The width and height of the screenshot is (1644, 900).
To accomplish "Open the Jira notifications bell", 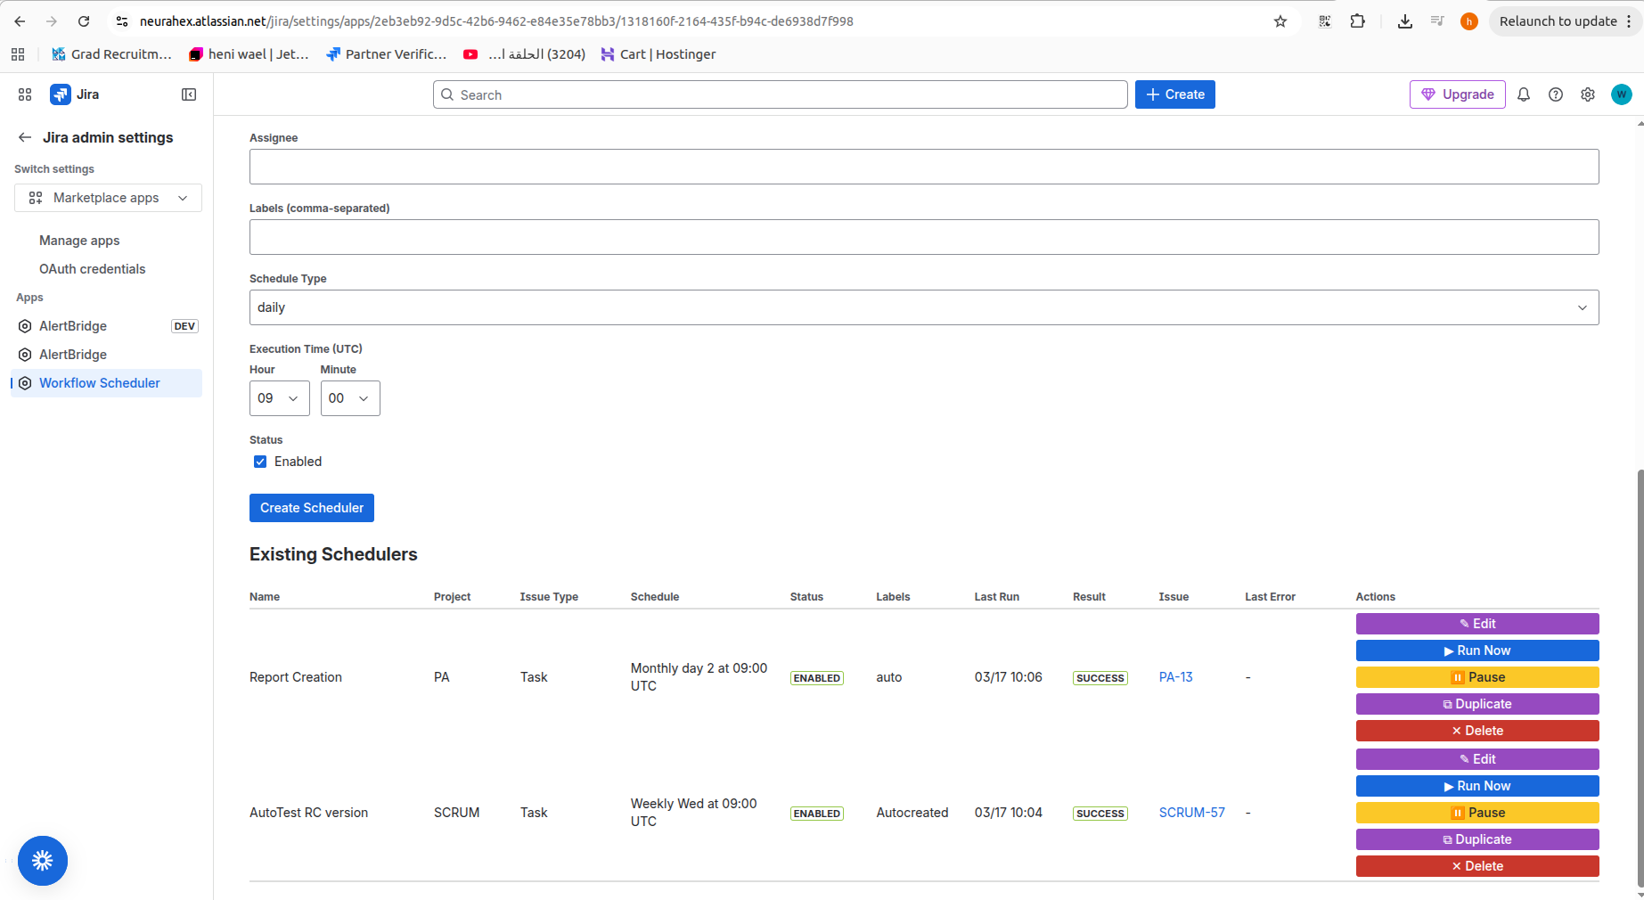I will (x=1523, y=95).
